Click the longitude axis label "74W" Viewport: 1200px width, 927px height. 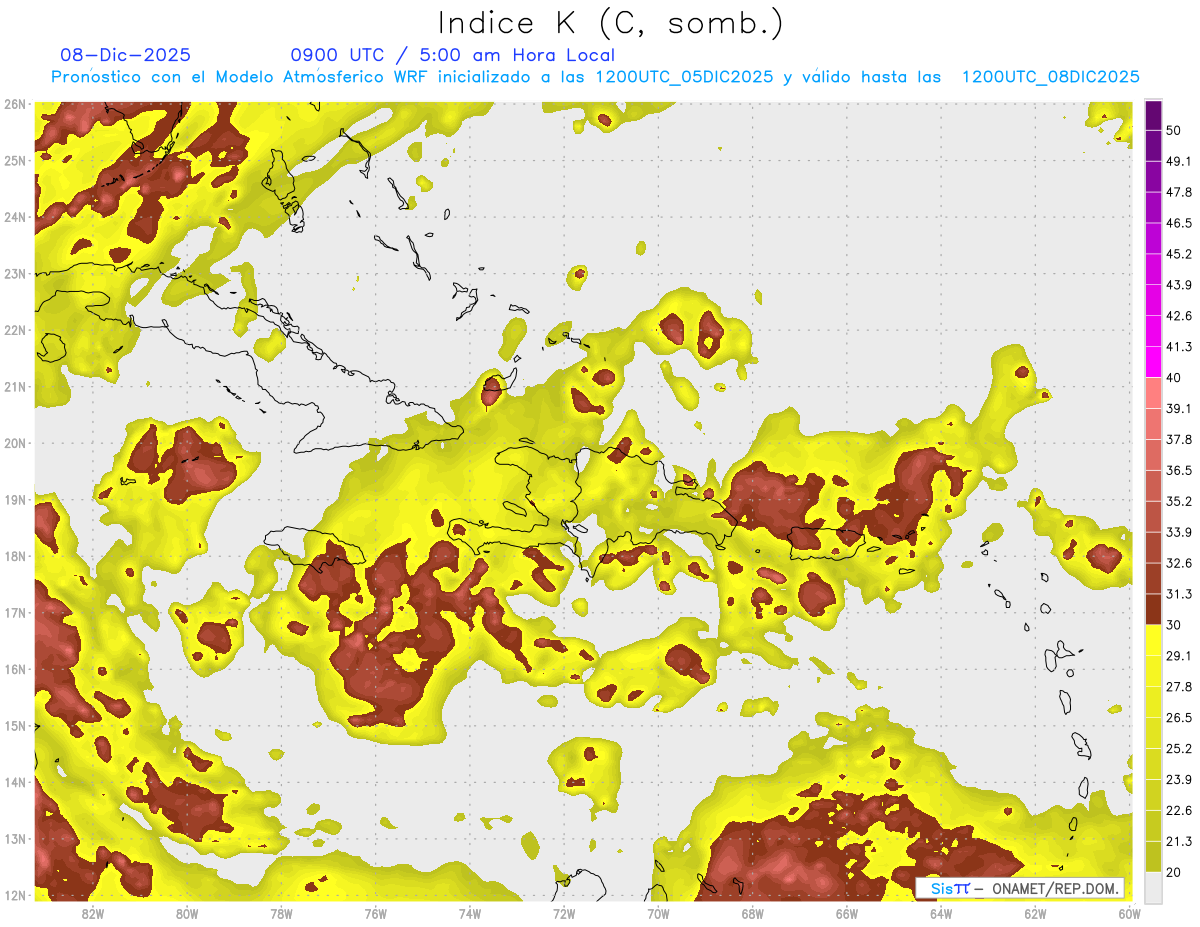pos(470,913)
